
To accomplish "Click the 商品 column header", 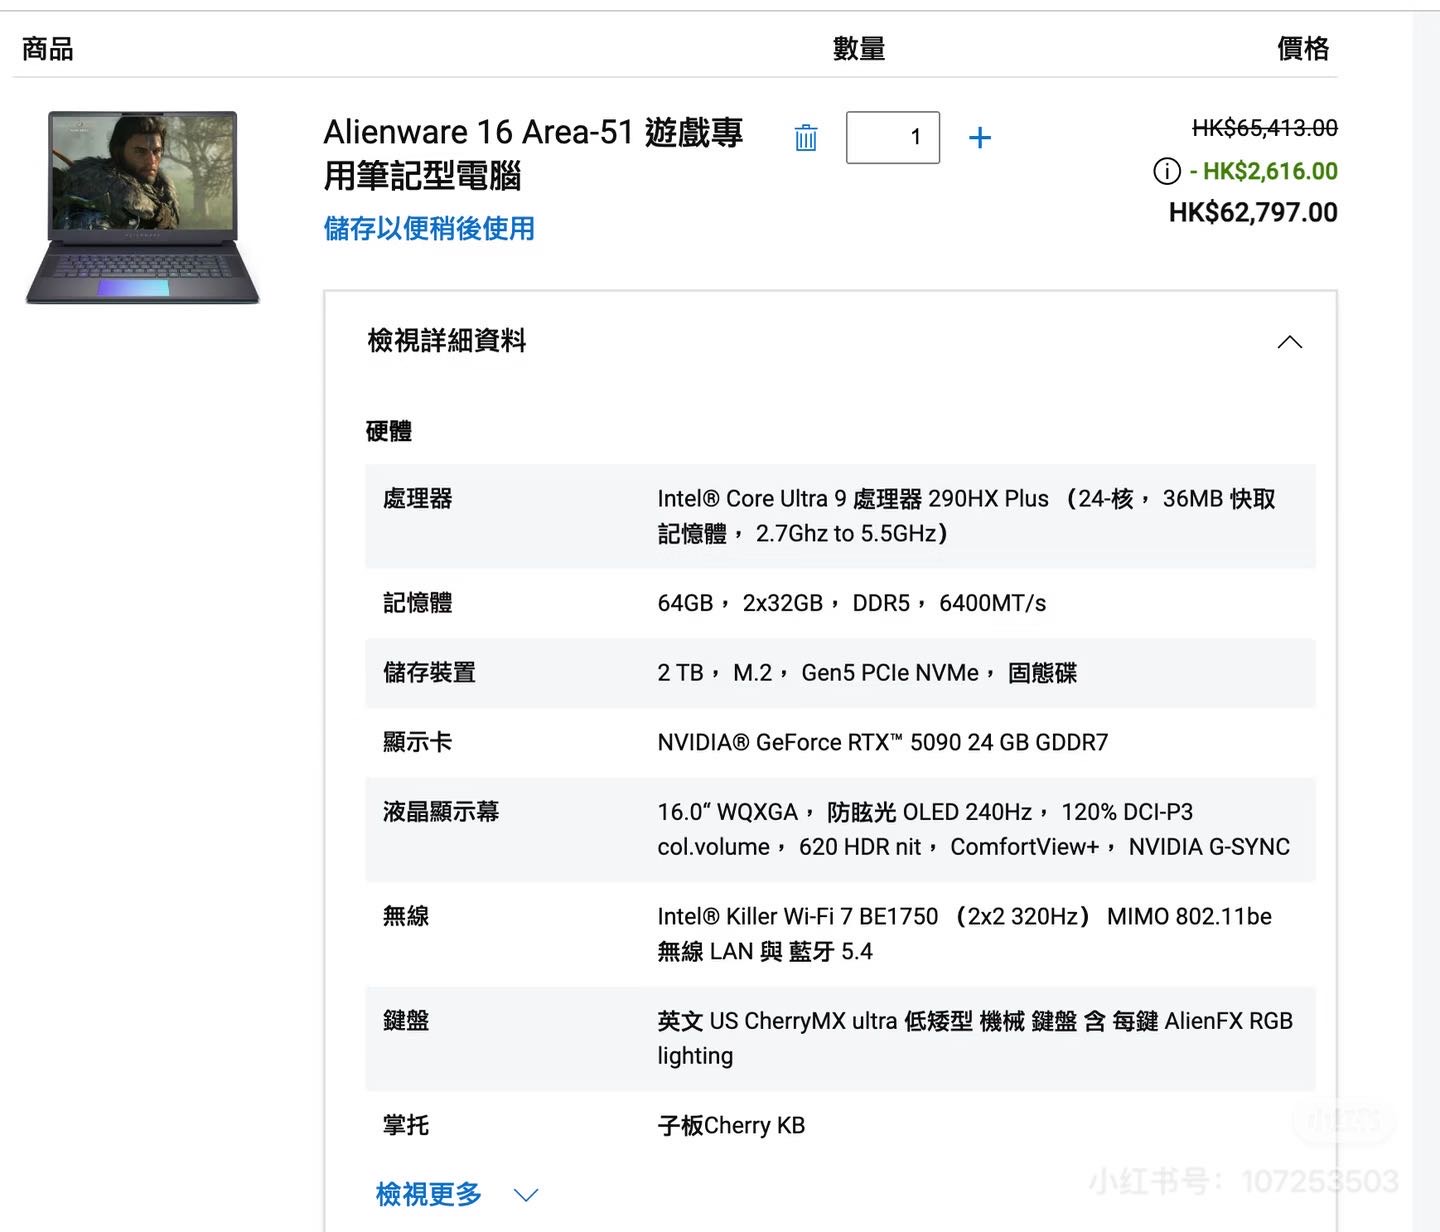I will (47, 48).
